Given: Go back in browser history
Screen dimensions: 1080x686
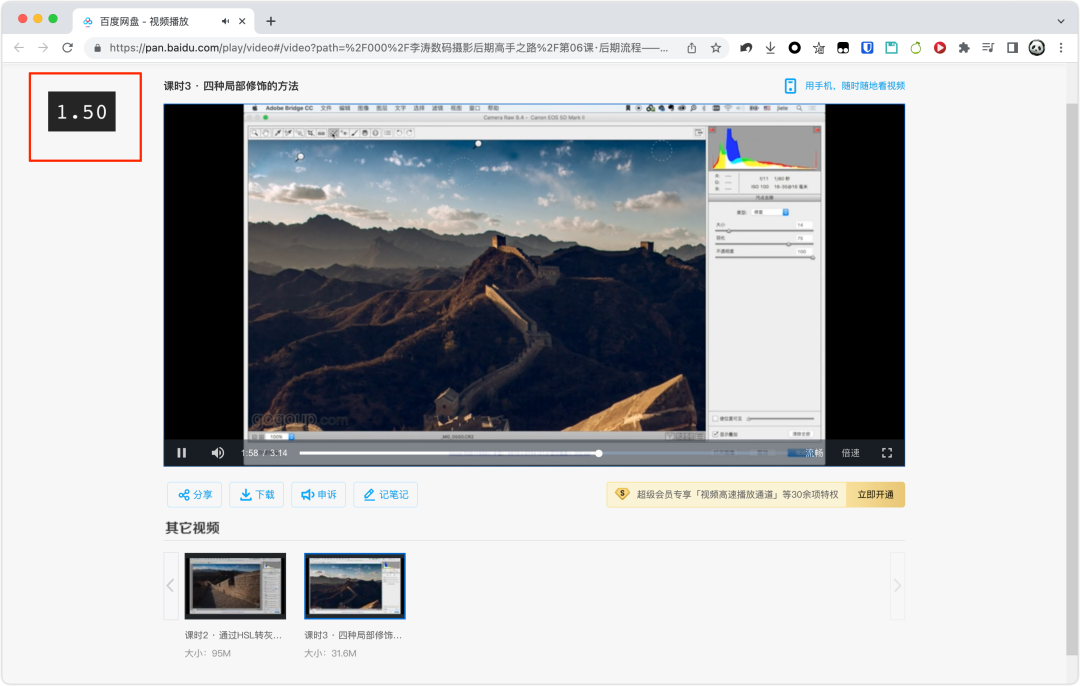Looking at the screenshot, I should (19, 48).
